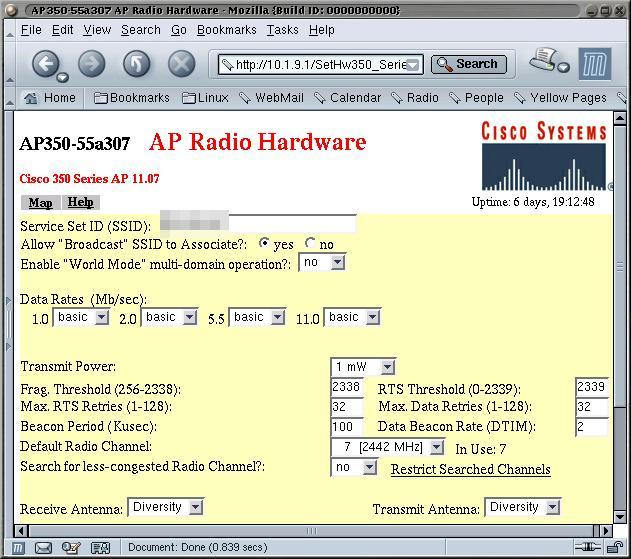631x559 pixels.
Task: Open the File menu
Action: 31,30
